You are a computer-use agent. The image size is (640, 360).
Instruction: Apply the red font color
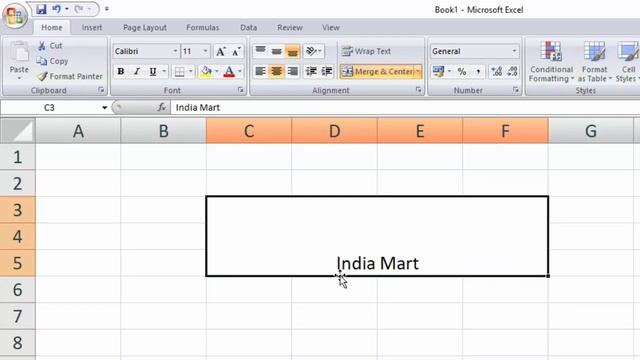(229, 72)
